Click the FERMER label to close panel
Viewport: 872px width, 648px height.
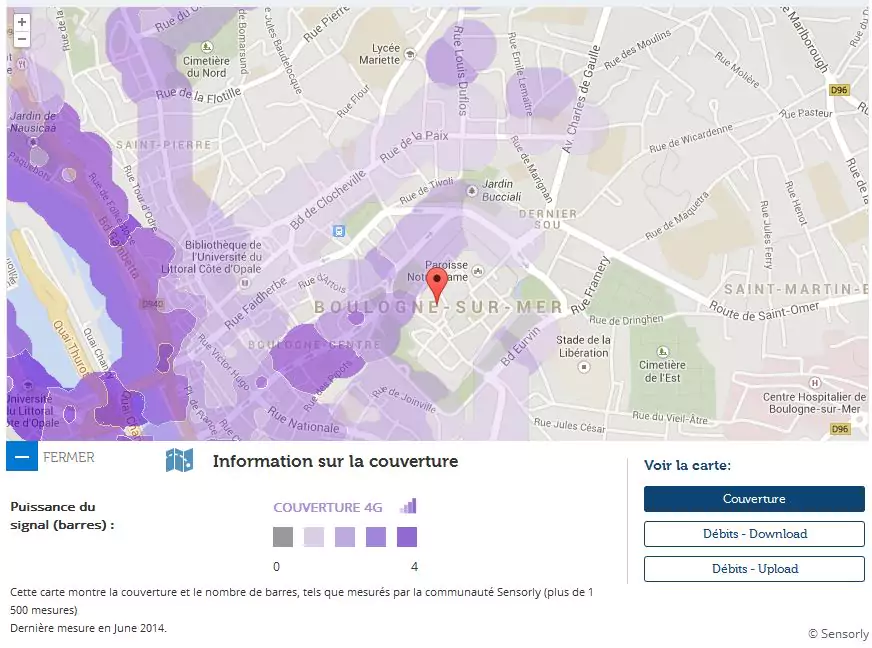pyautogui.click(x=69, y=457)
